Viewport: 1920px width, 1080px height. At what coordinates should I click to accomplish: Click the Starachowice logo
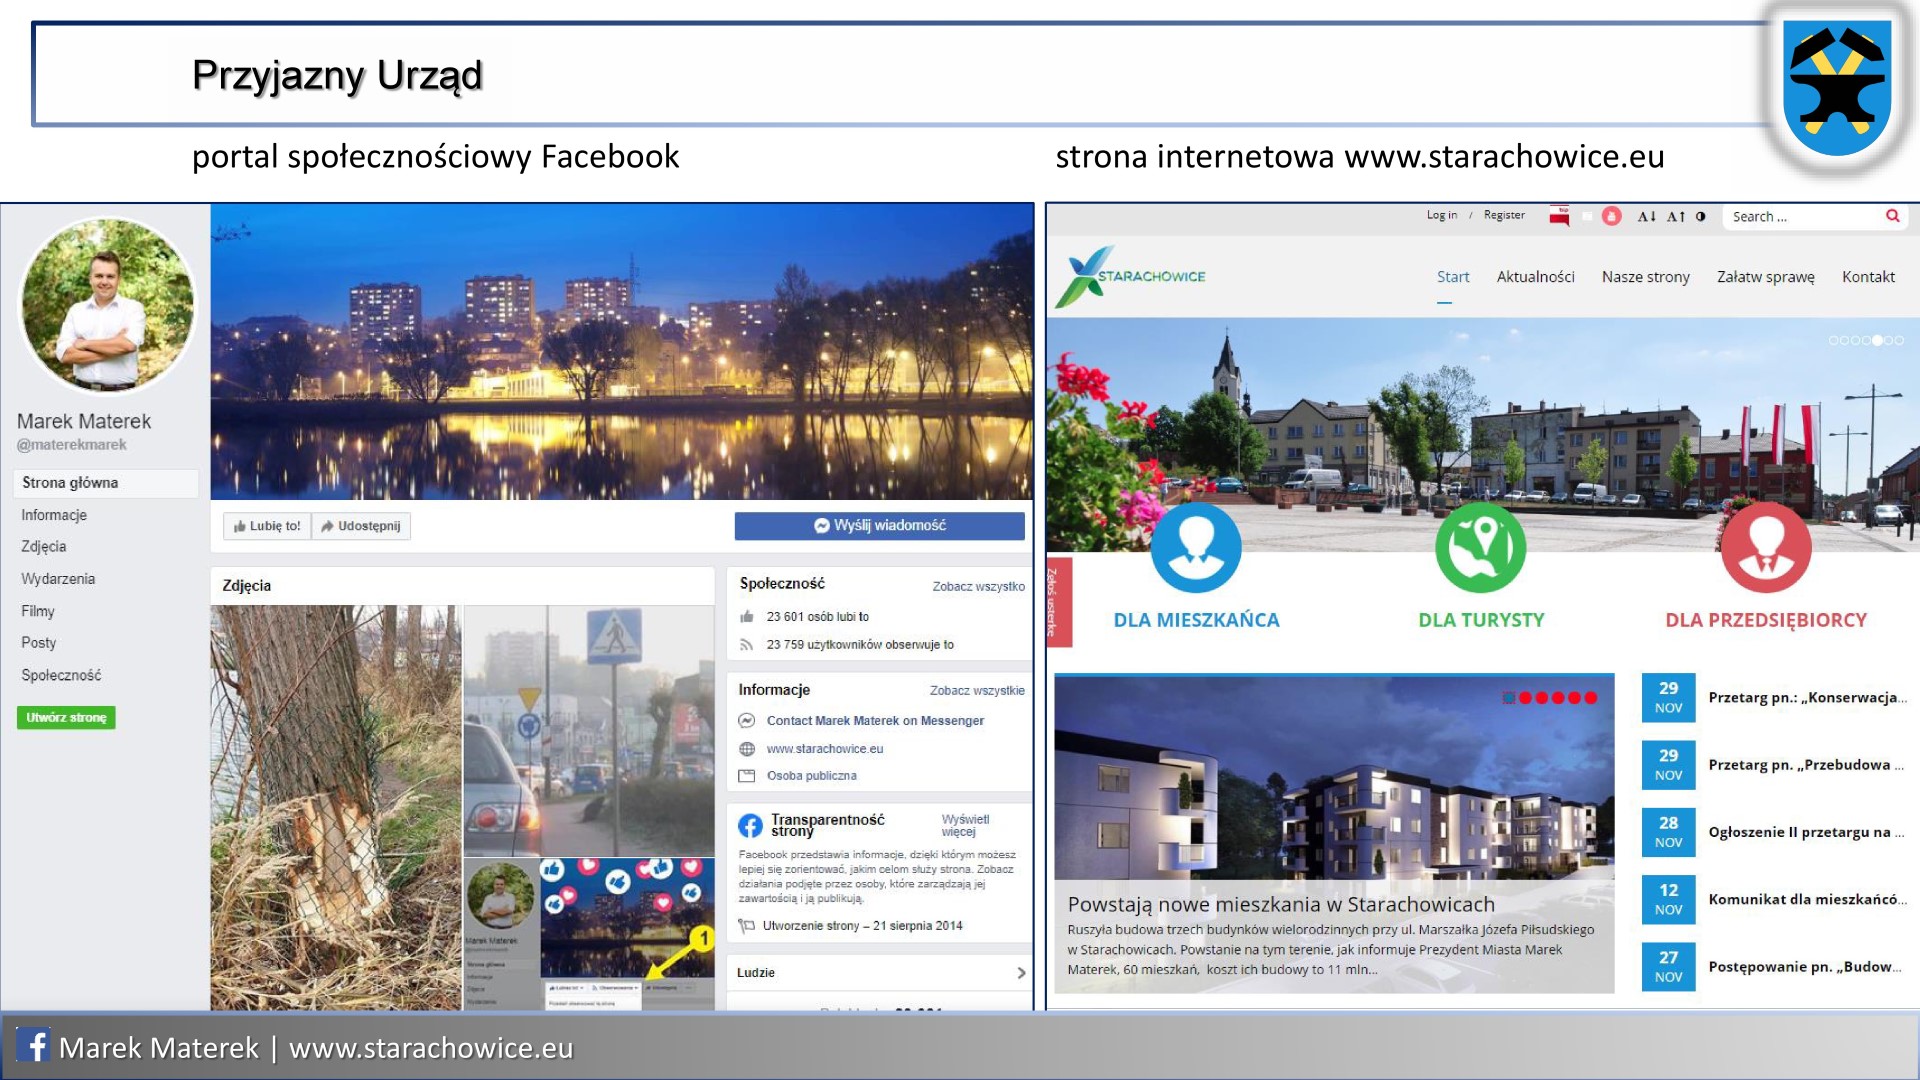click(x=1130, y=276)
